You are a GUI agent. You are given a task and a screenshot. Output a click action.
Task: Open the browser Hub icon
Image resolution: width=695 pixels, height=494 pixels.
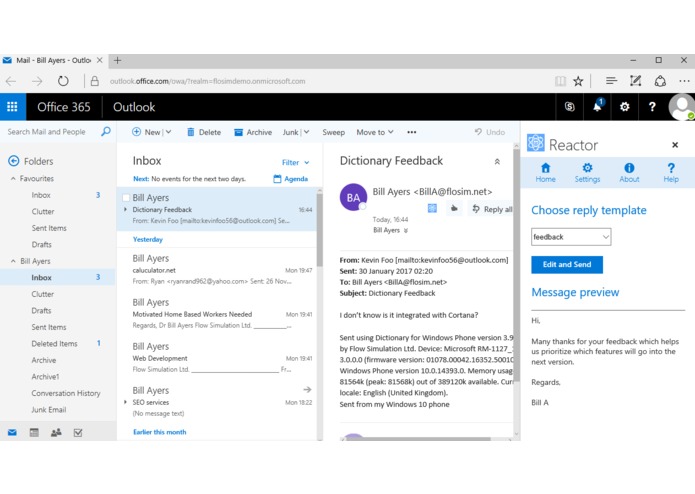(x=611, y=81)
